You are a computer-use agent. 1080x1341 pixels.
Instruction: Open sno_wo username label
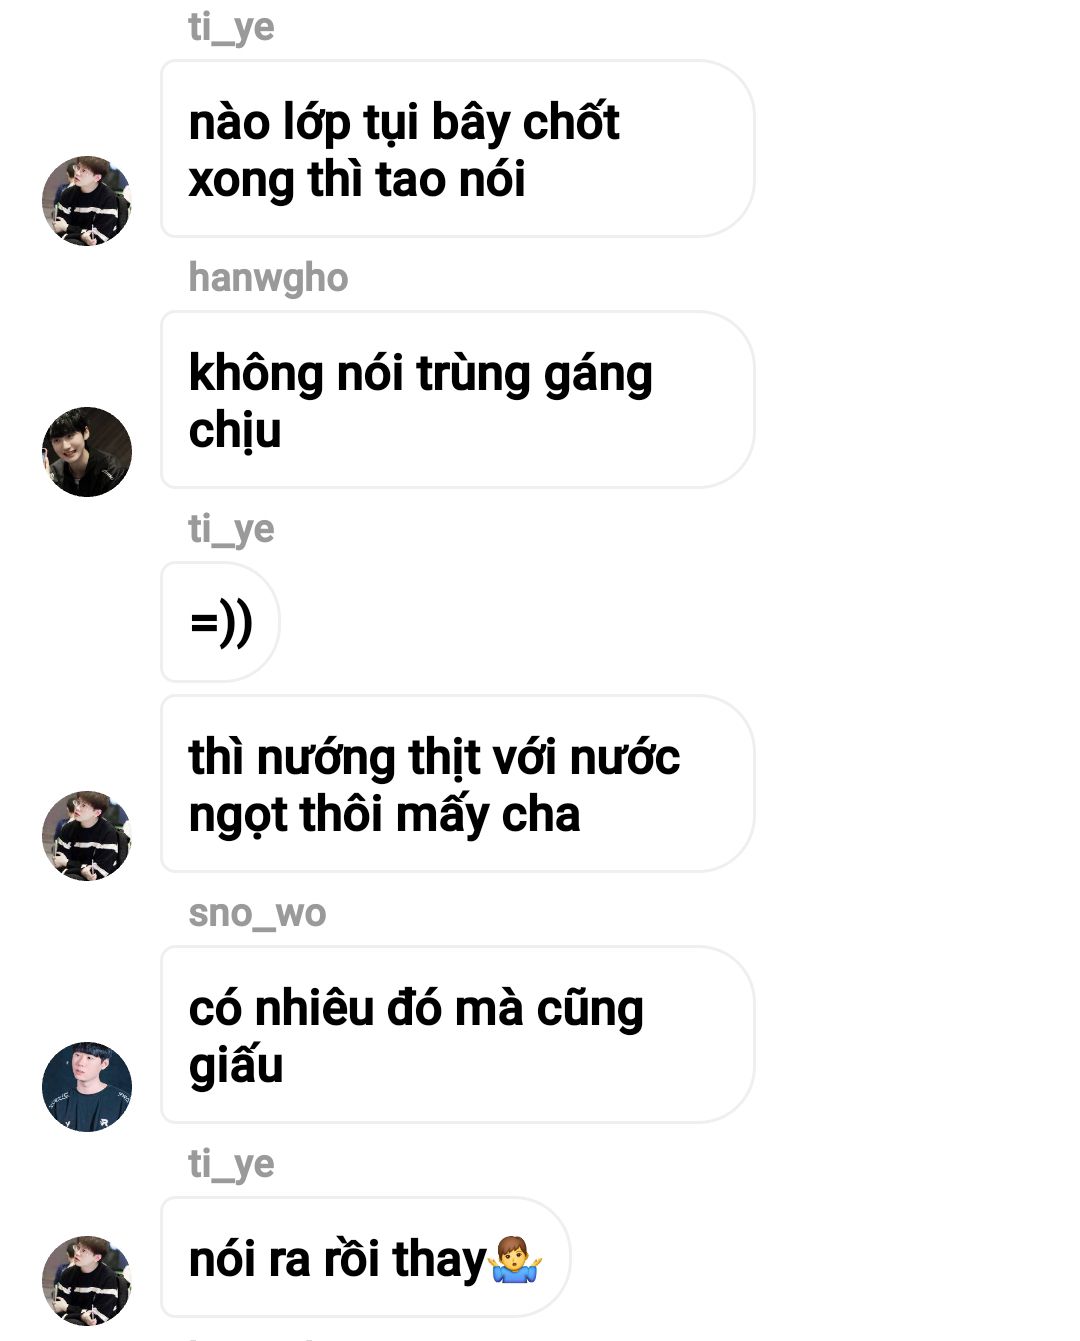257,913
